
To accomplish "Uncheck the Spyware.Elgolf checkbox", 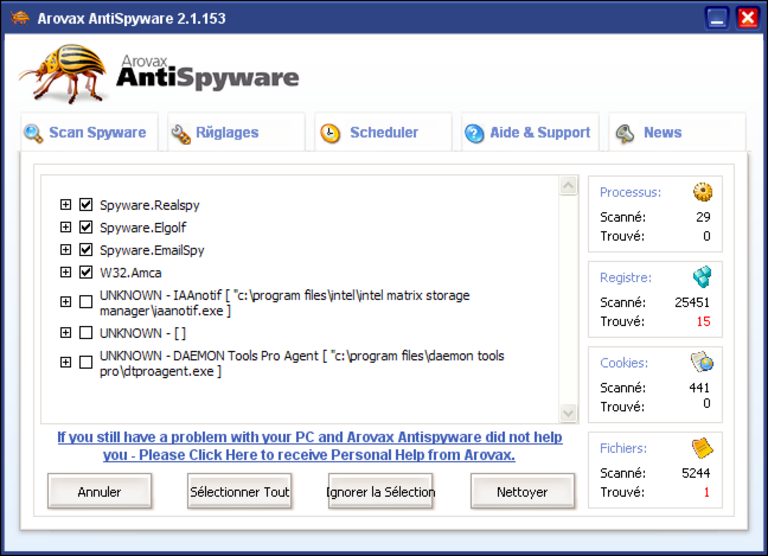I will (86, 227).
